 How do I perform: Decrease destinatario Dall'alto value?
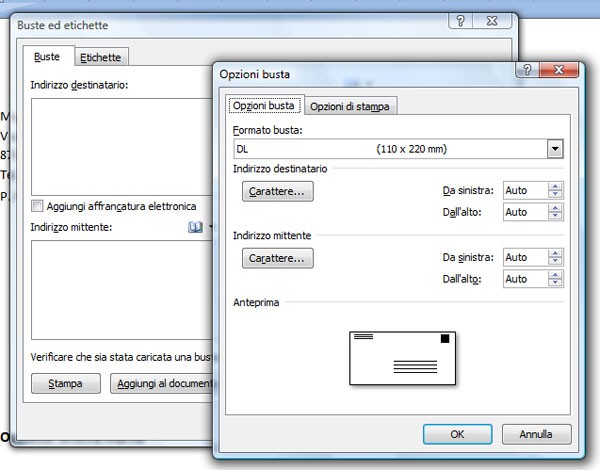(555, 216)
